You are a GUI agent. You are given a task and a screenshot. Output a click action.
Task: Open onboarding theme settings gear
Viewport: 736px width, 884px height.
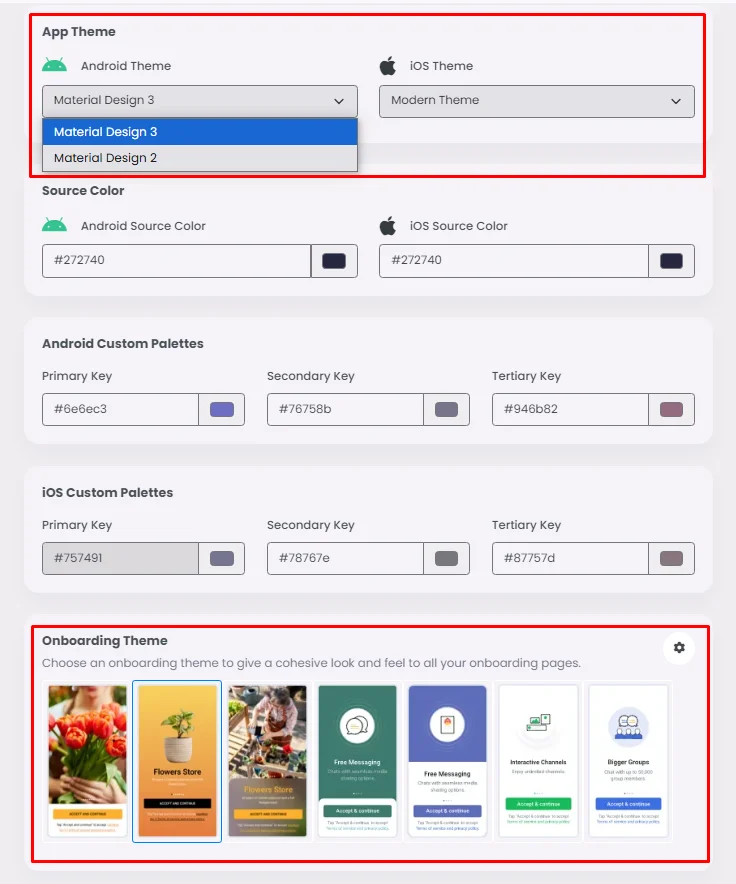point(679,647)
